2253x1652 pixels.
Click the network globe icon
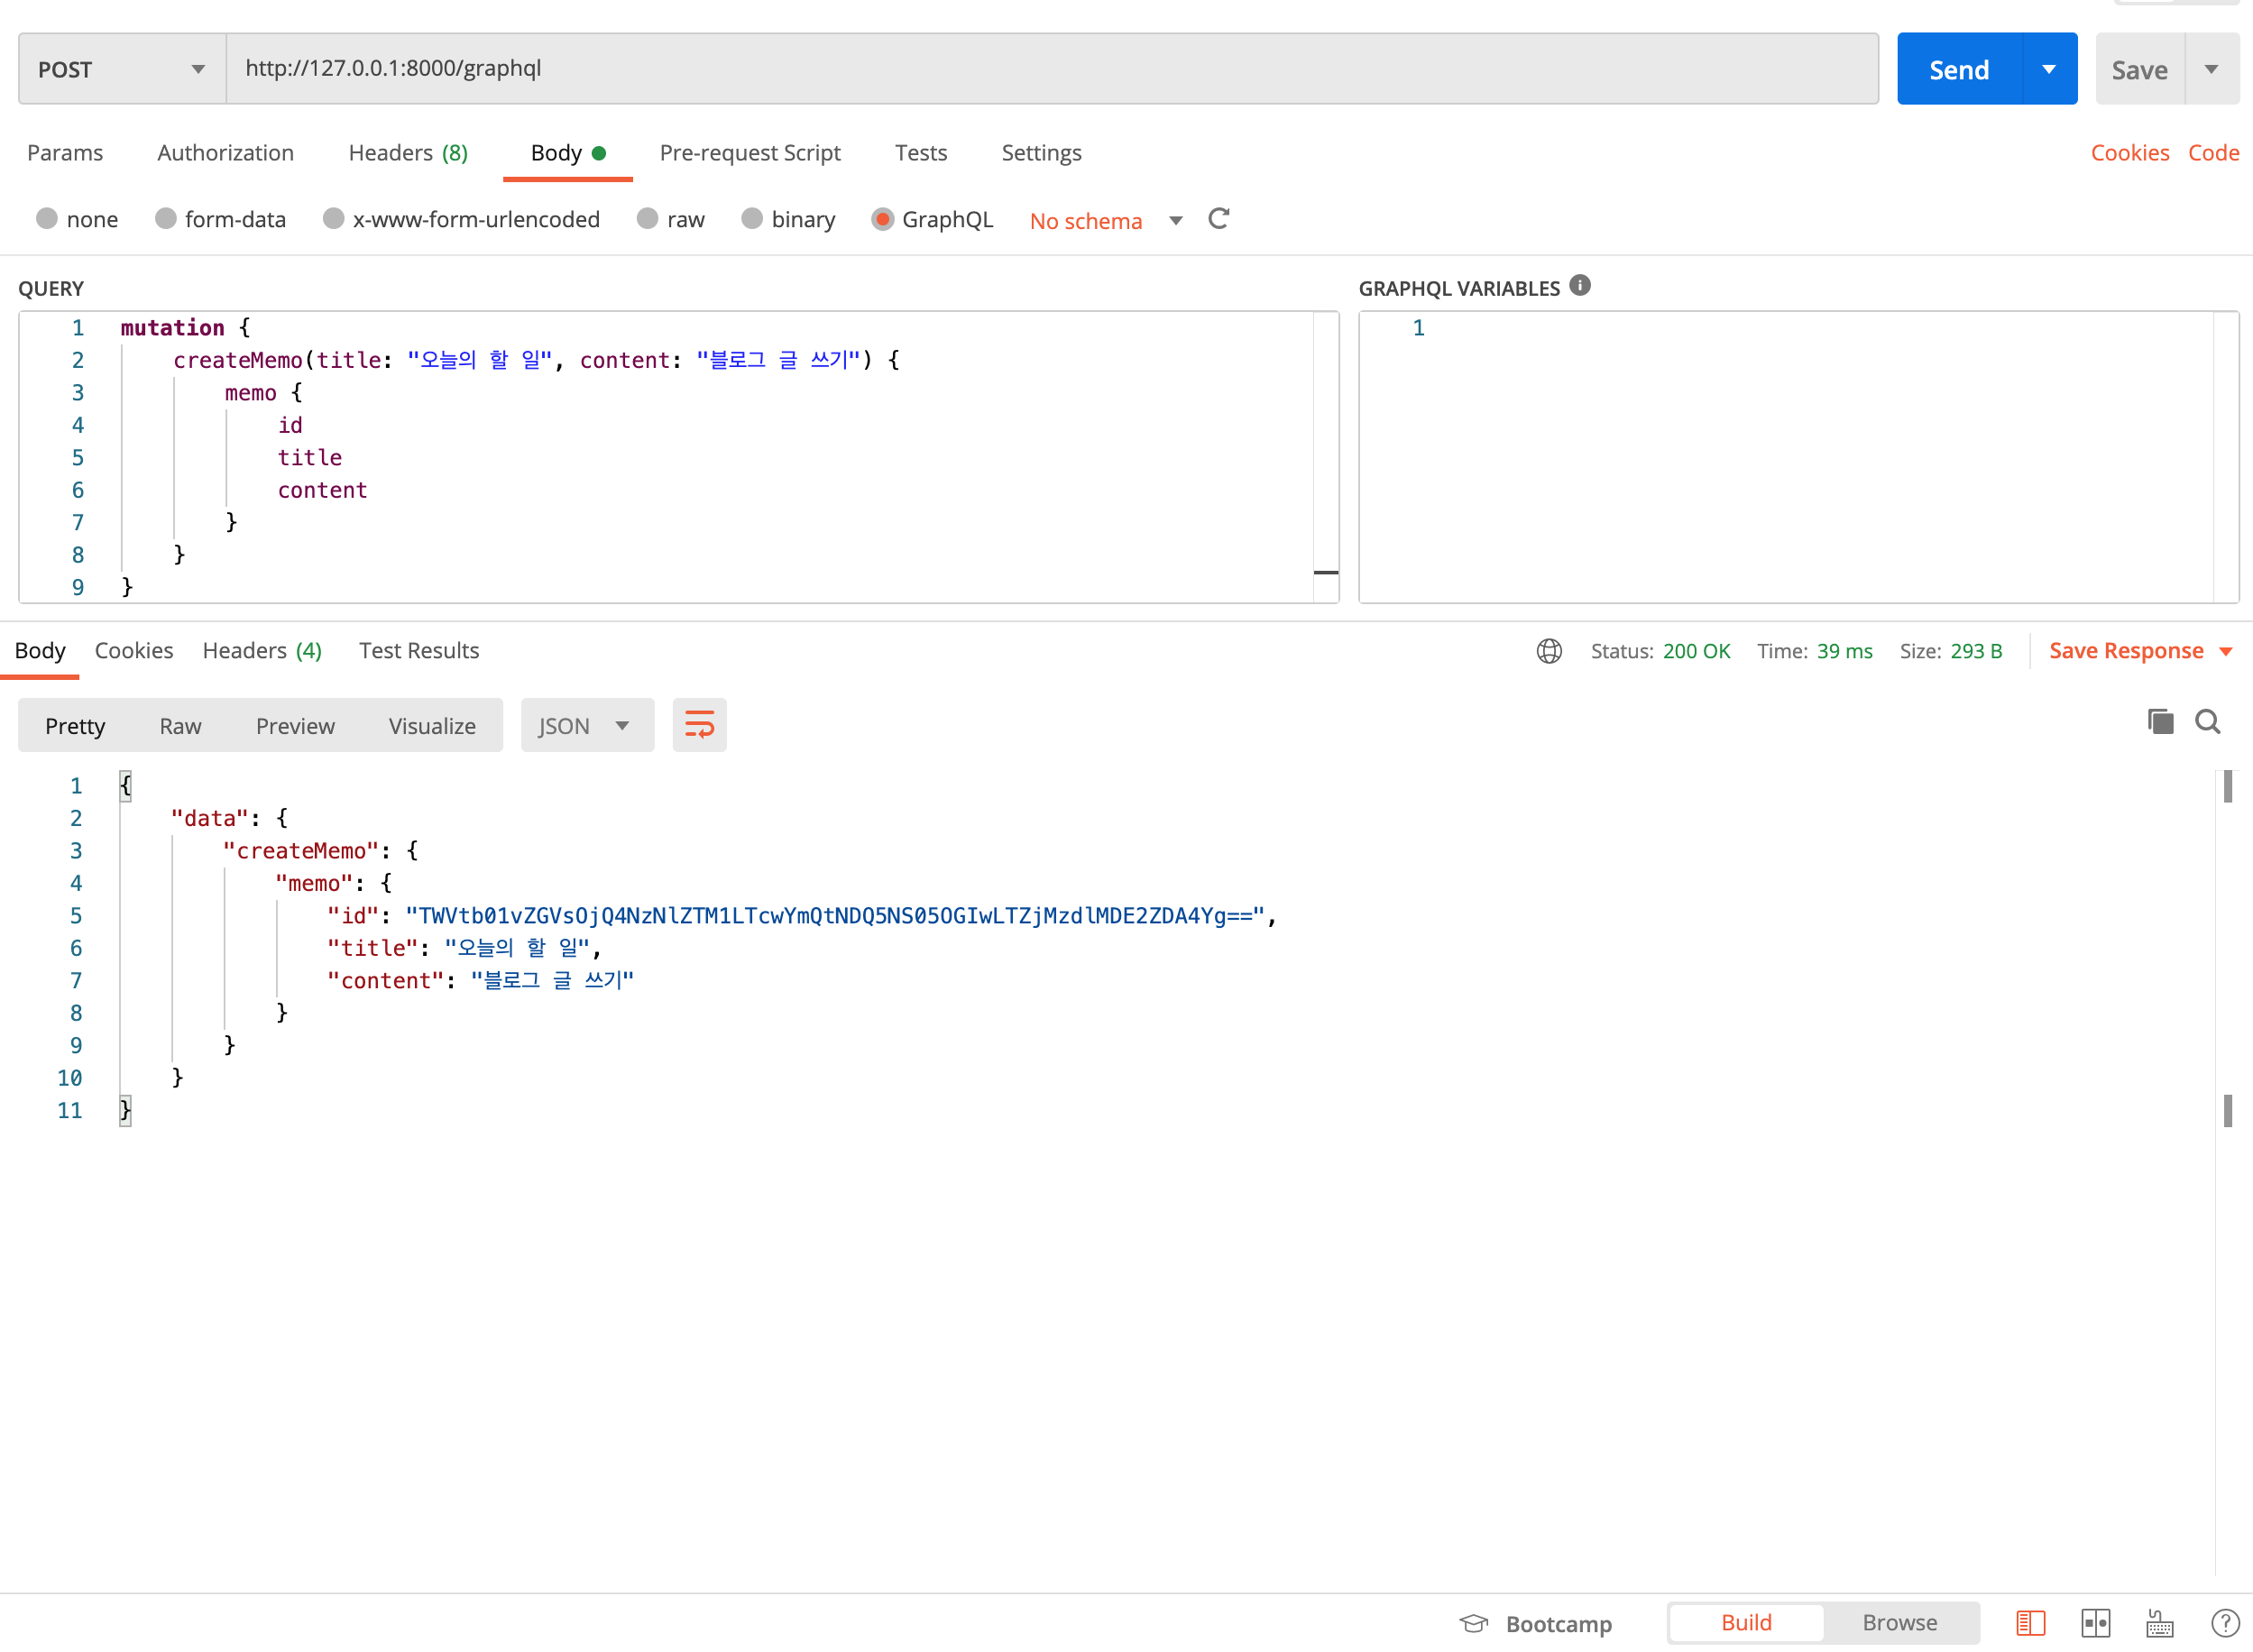(1549, 651)
